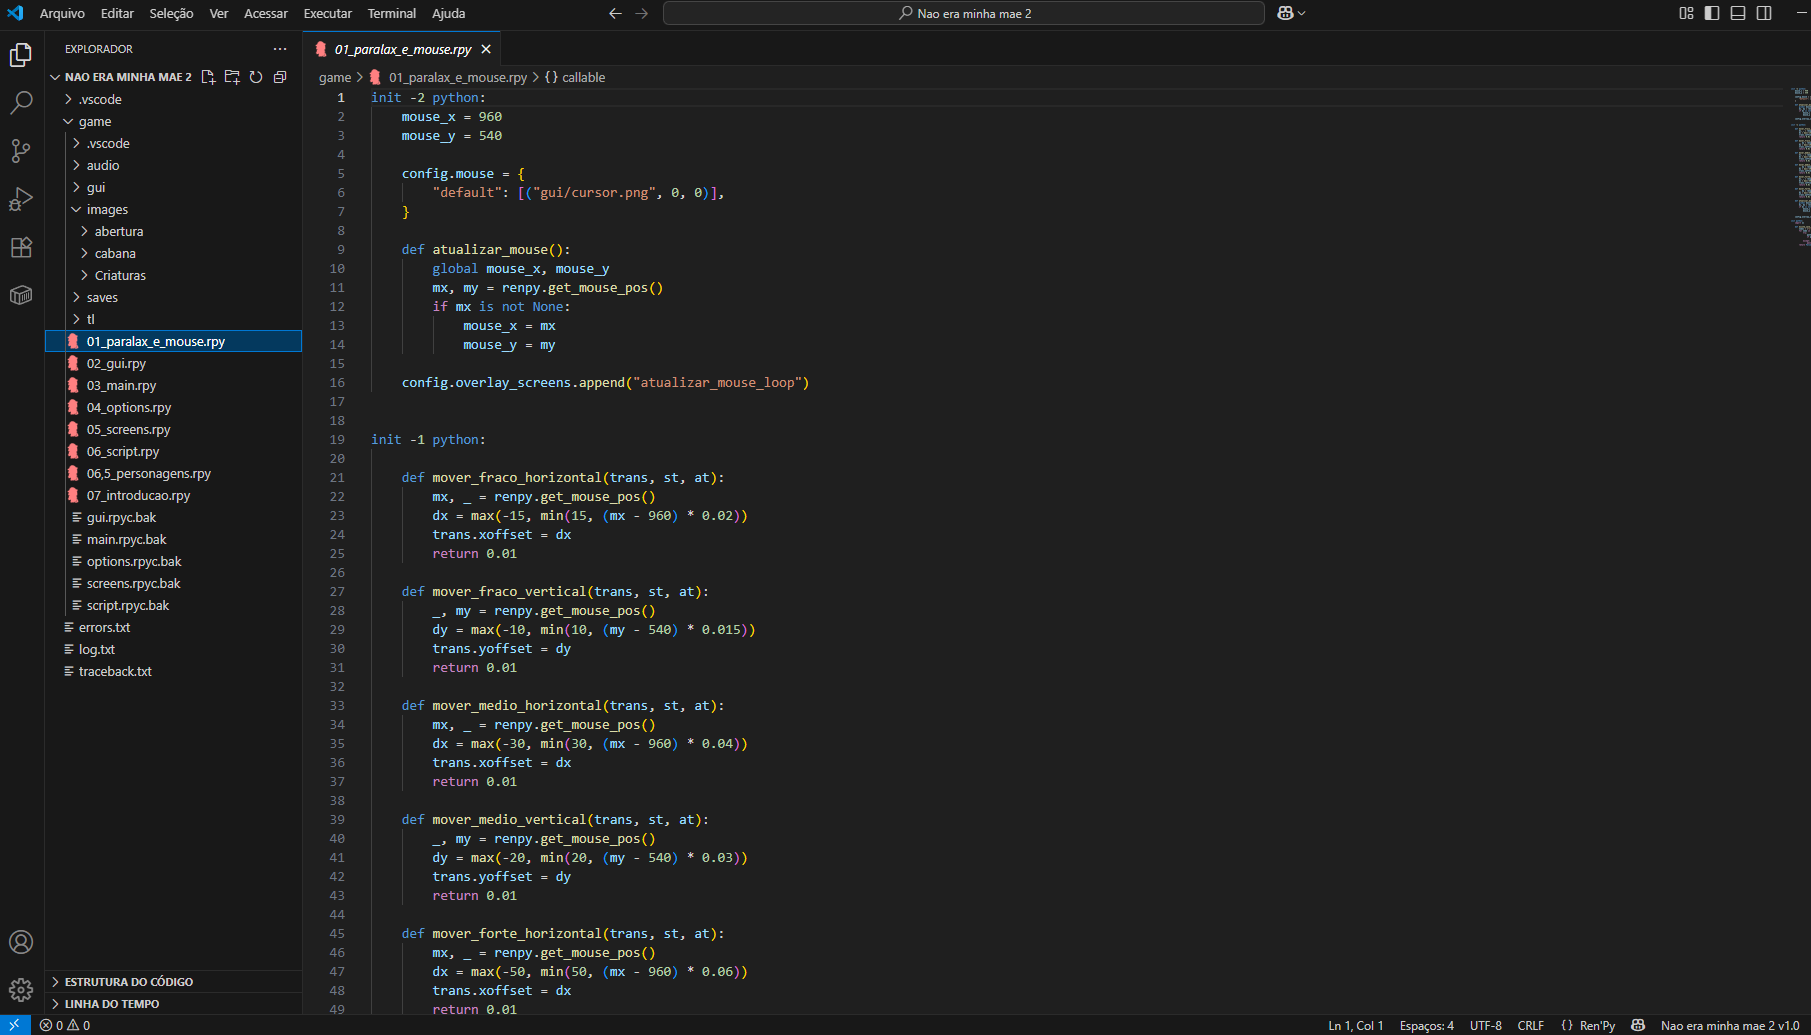The width and height of the screenshot is (1811, 1035).
Task: Expand the gui folder
Action: [173, 187]
